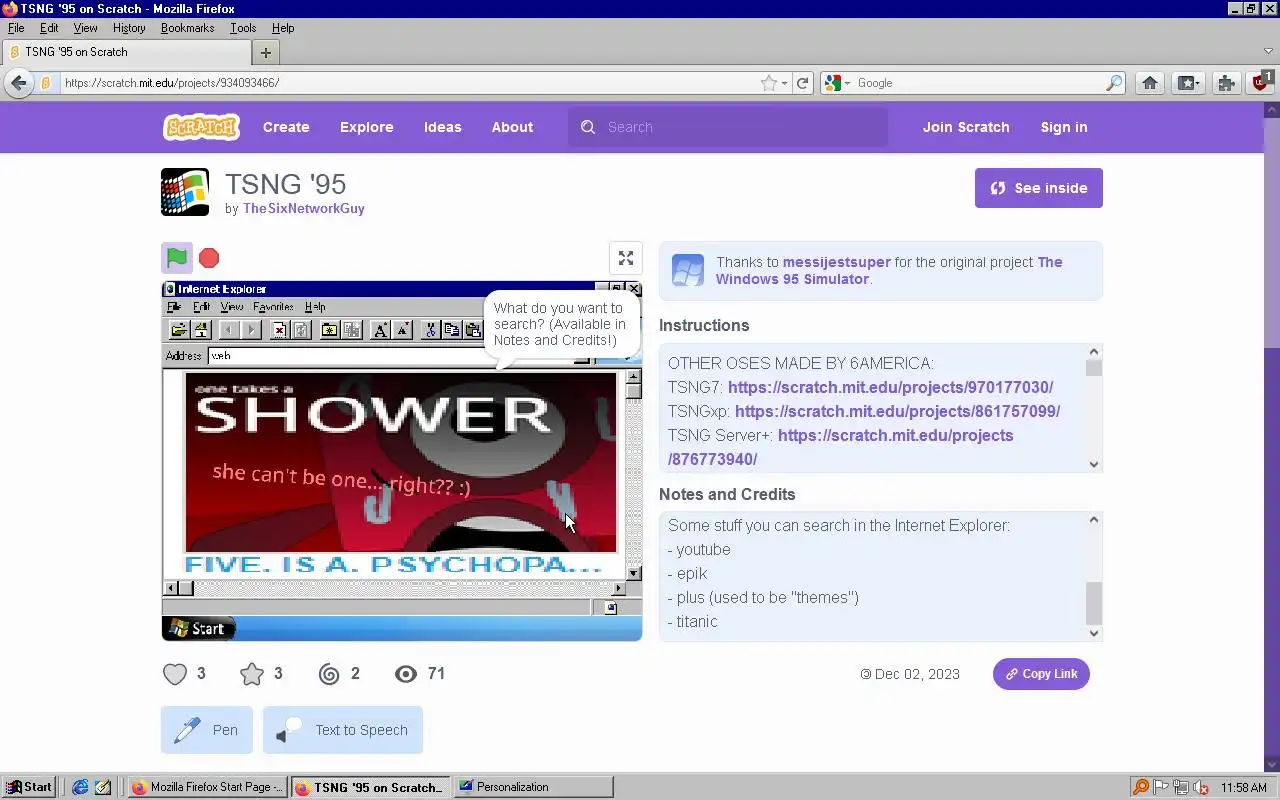This screenshot has width=1280, height=800.
Task: Click the See inside button
Action: point(1039,188)
